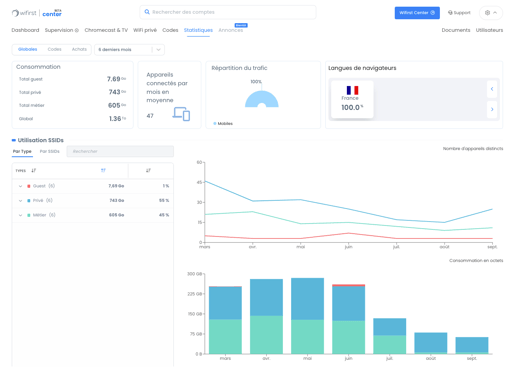Click the Mobiles legend dot

[x=215, y=124]
